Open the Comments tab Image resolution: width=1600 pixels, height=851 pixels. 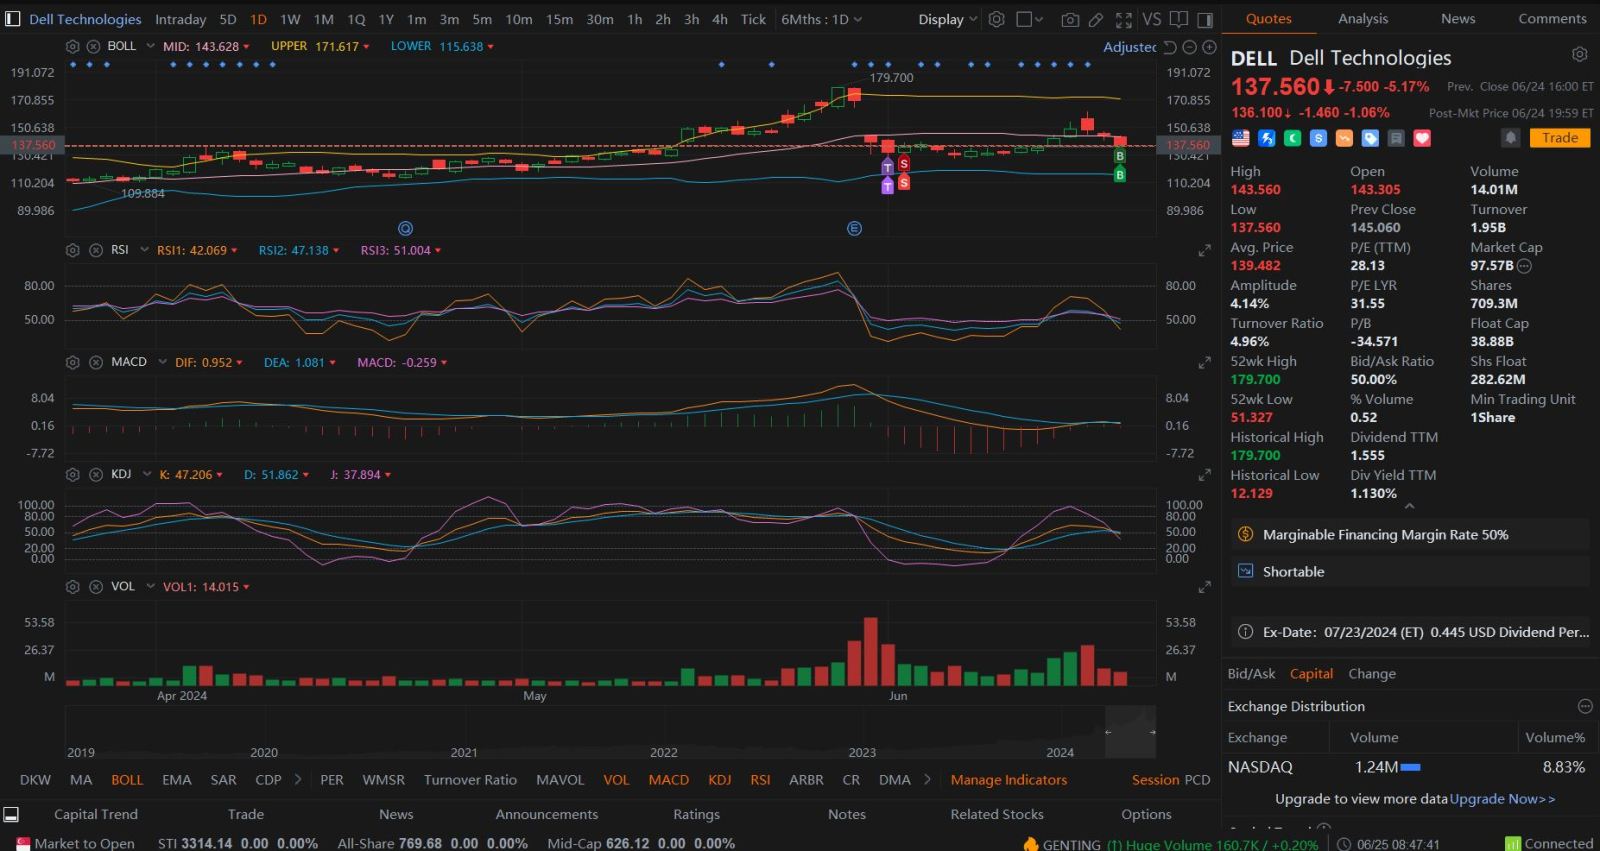tap(1552, 18)
